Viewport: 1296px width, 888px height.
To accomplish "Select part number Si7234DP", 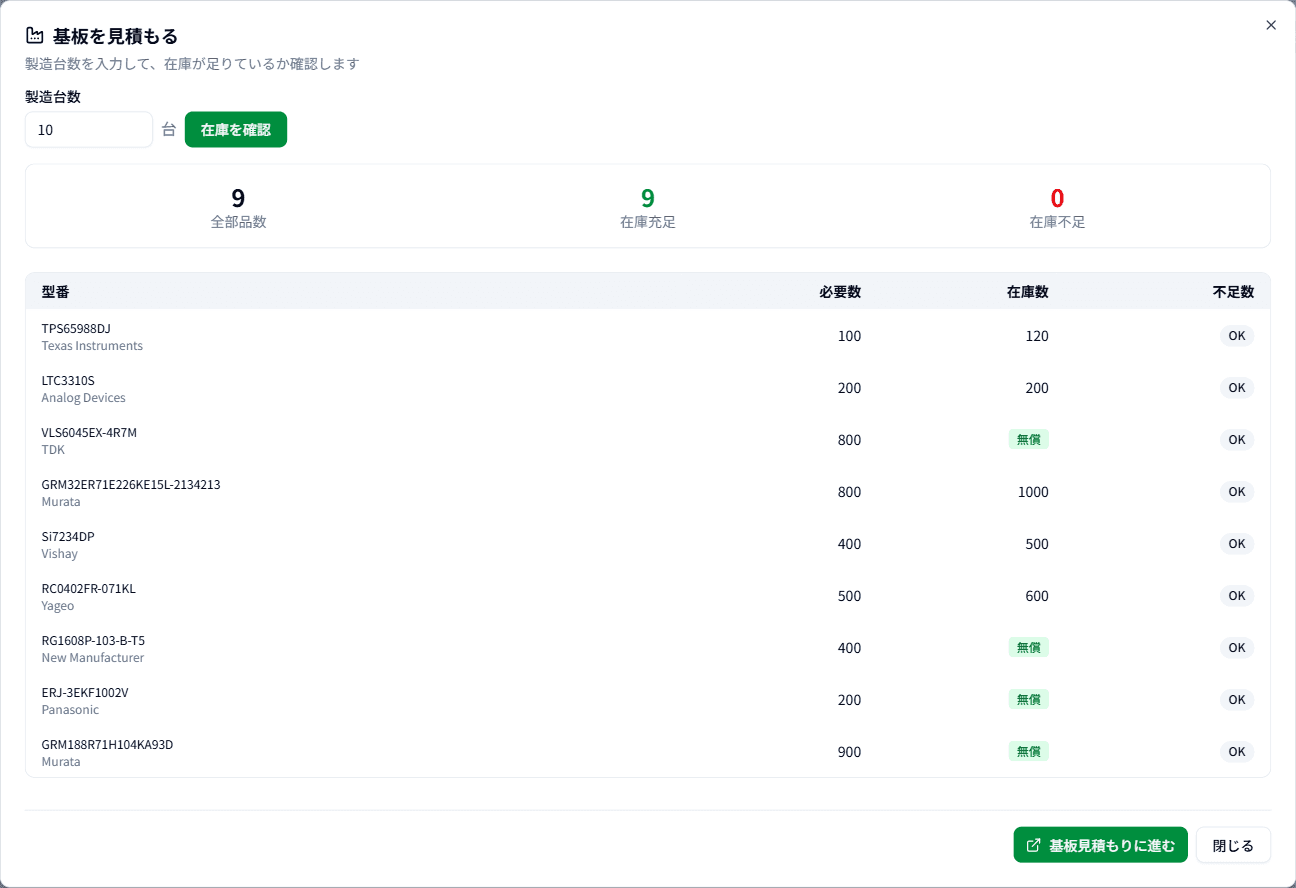I will pos(68,536).
